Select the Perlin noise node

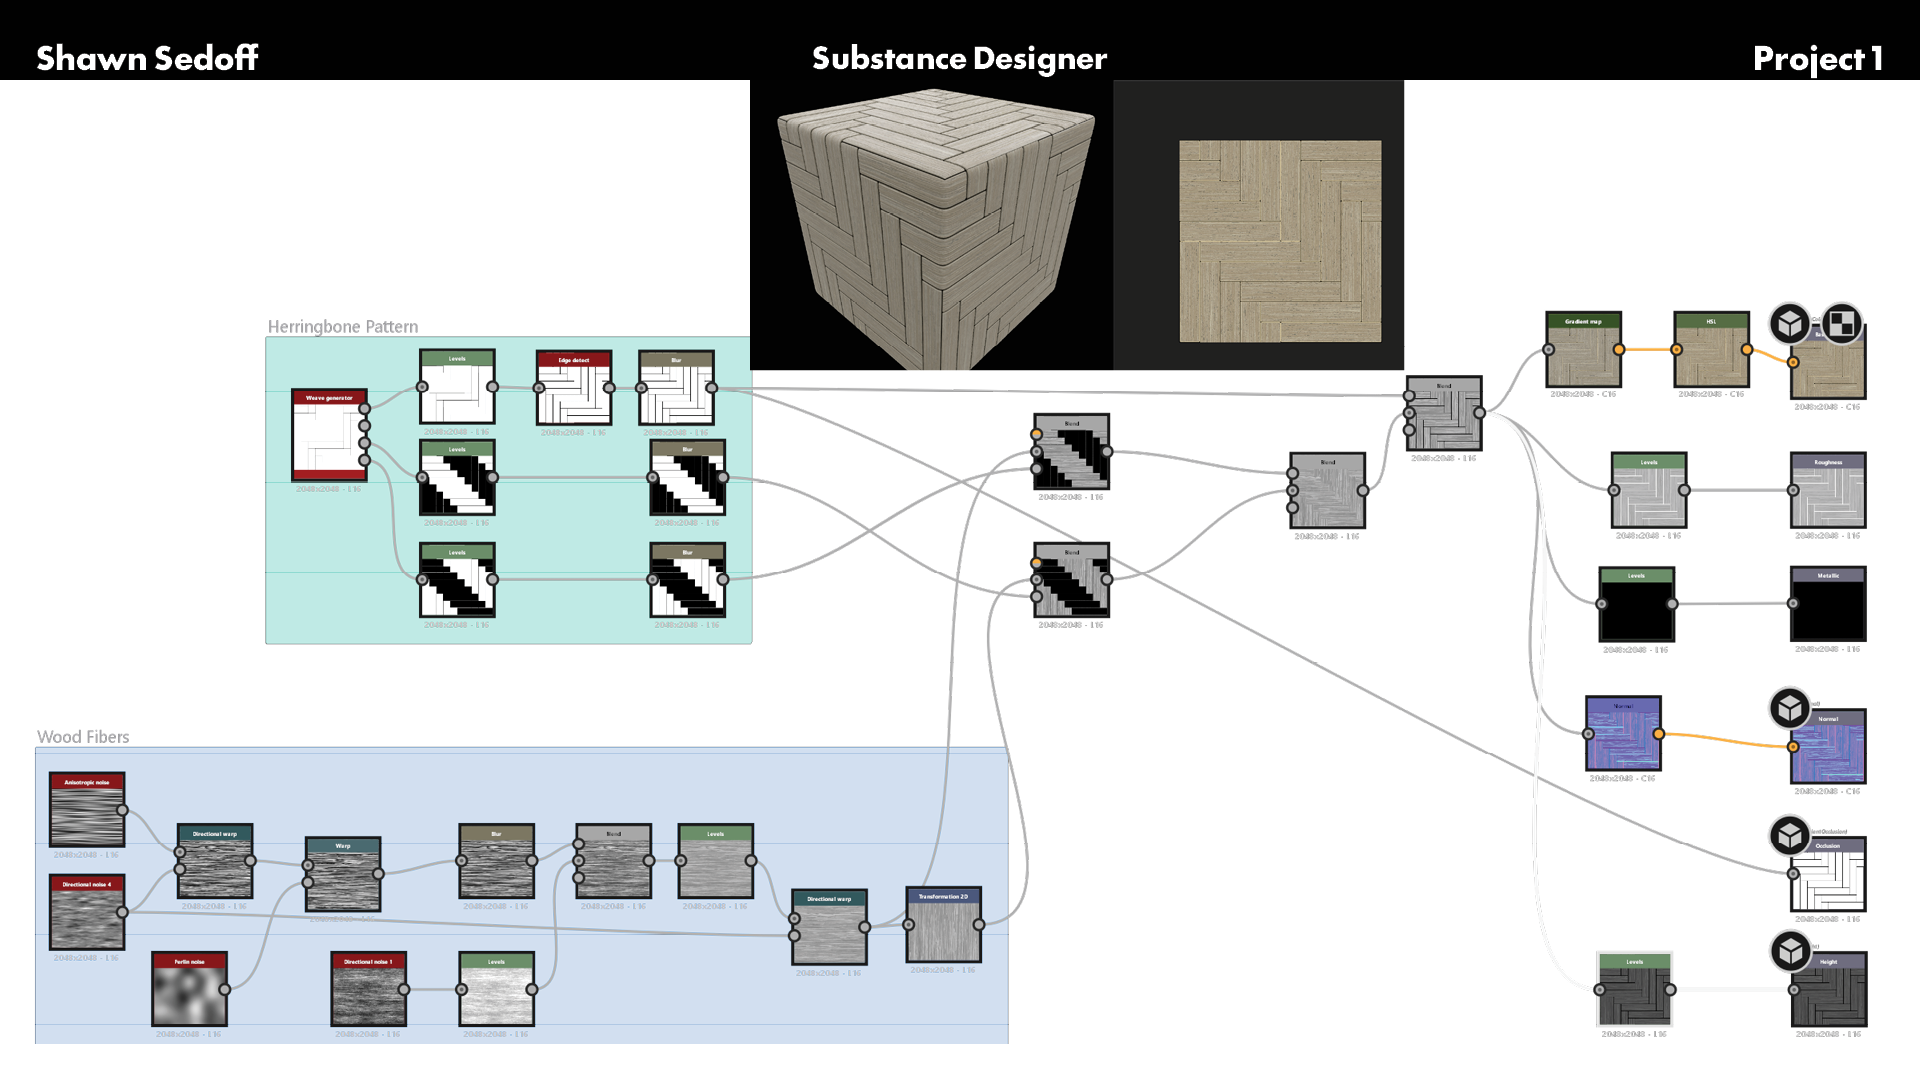pos(189,989)
